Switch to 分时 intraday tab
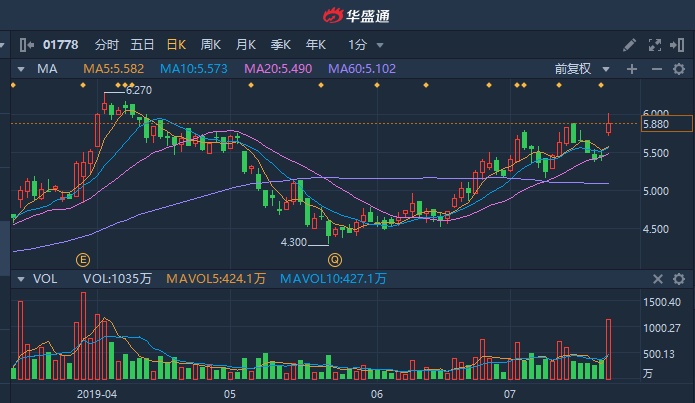The width and height of the screenshot is (695, 403). coord(106,45)
